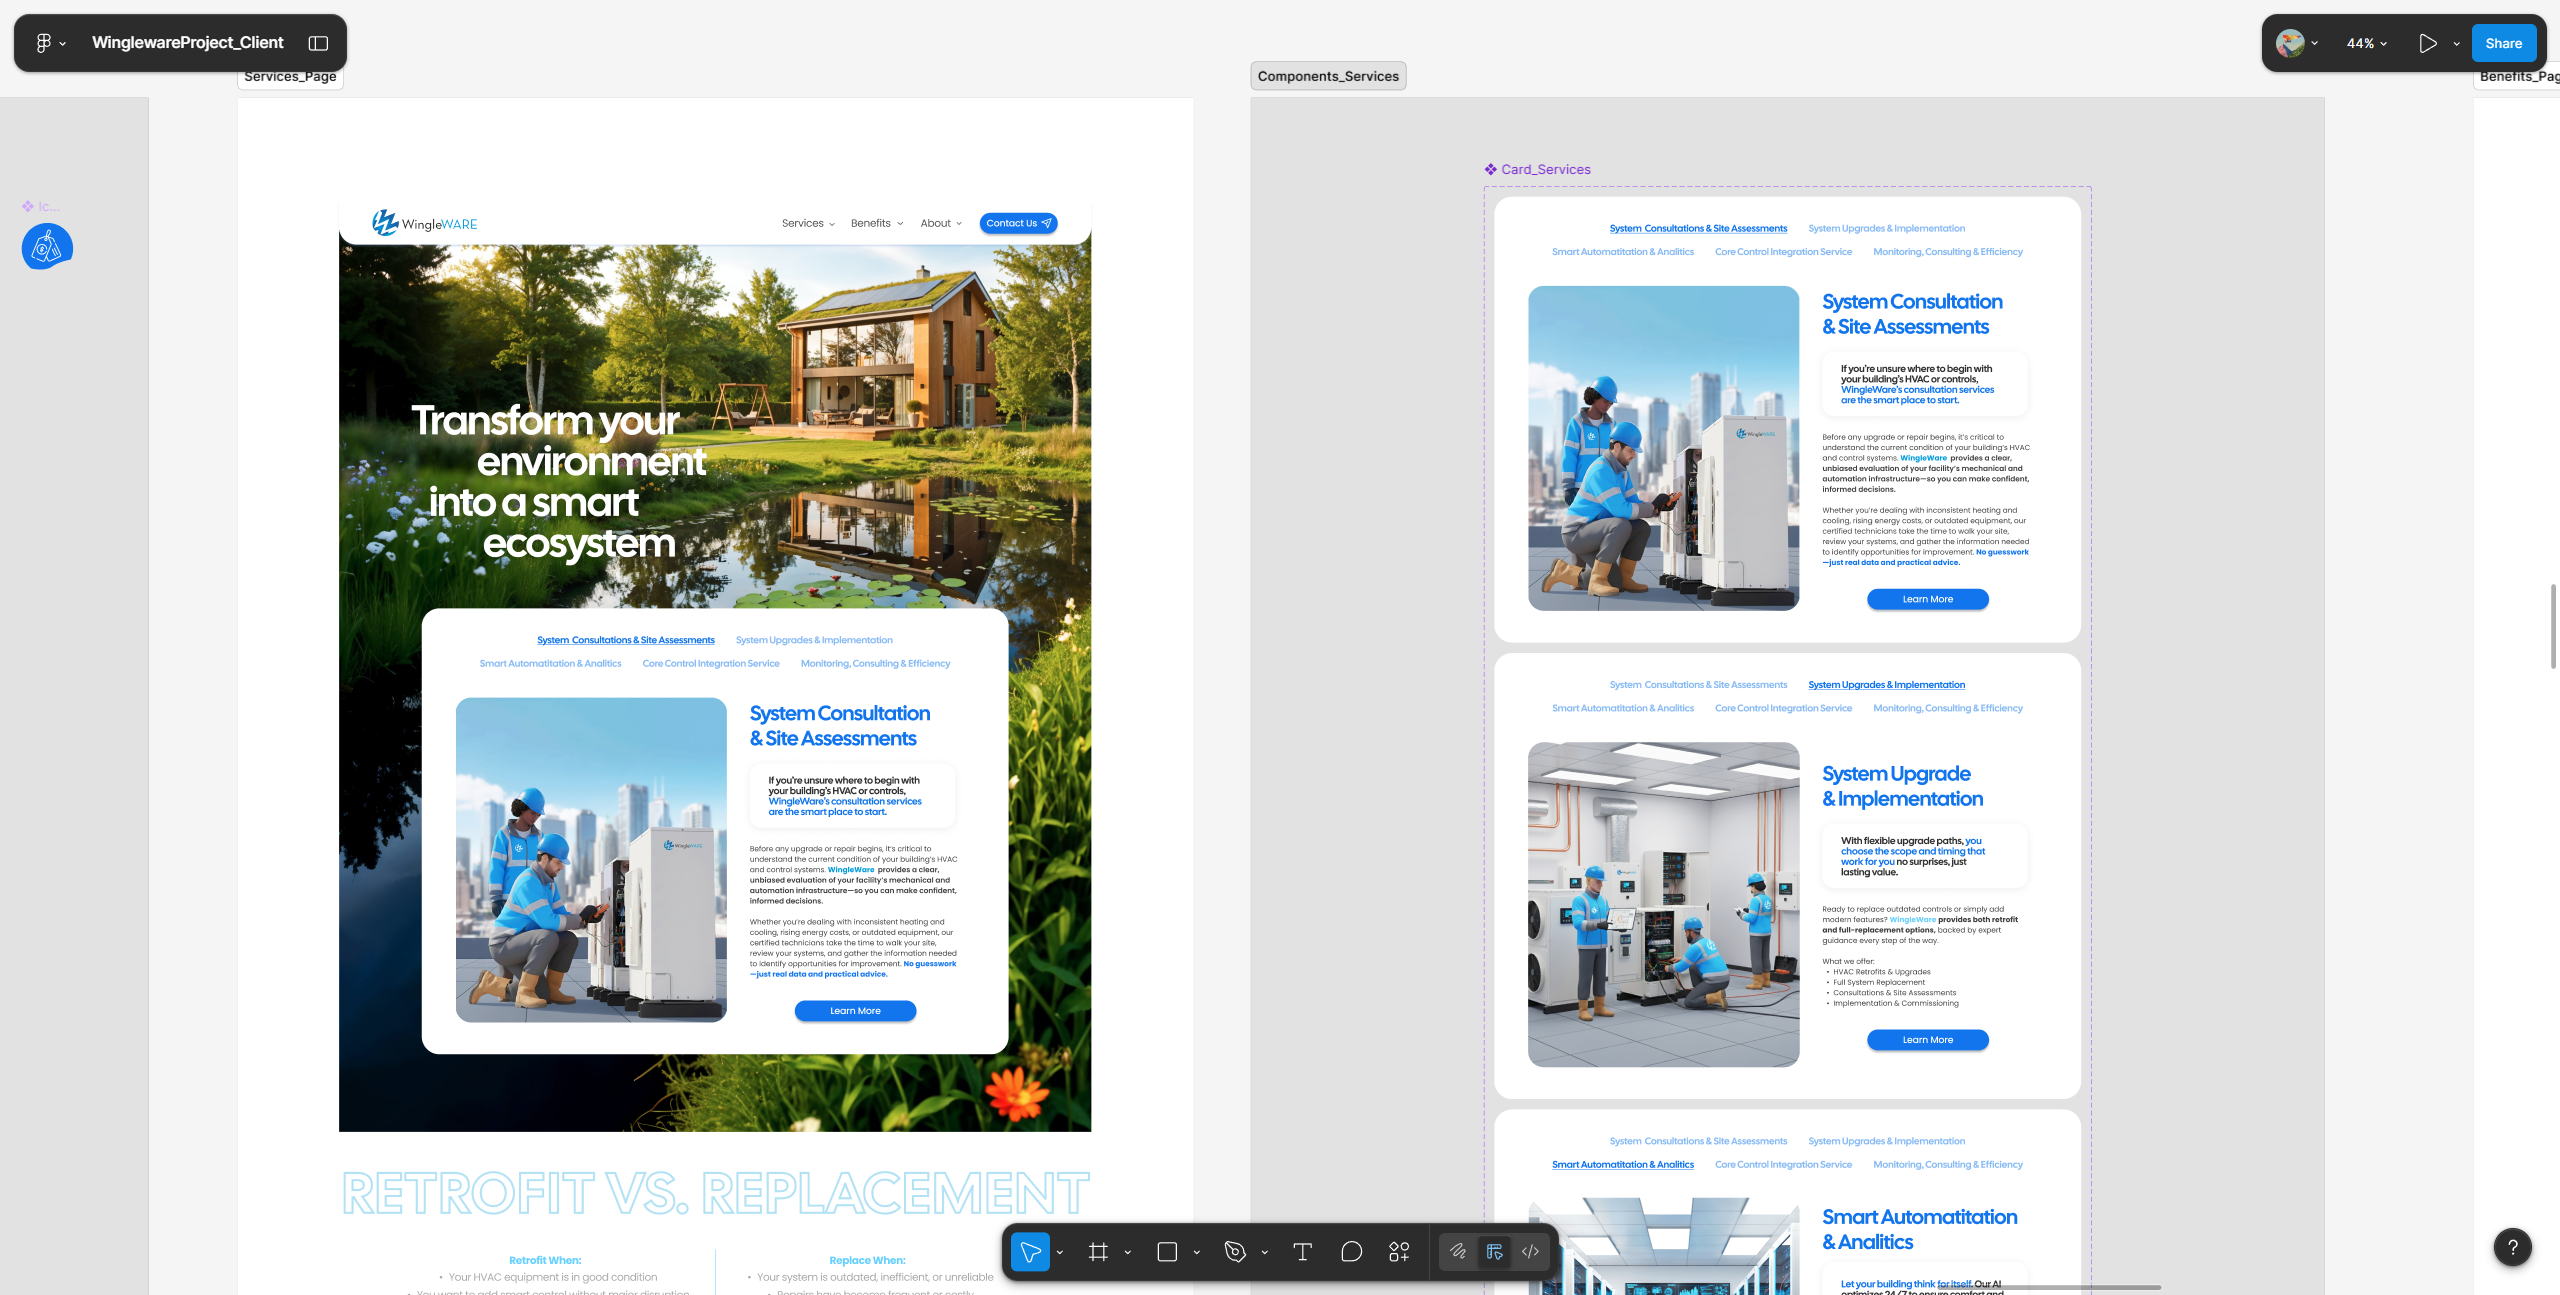Open the Figma main menu logo
2560x1295 pixels.
[43, 43]
